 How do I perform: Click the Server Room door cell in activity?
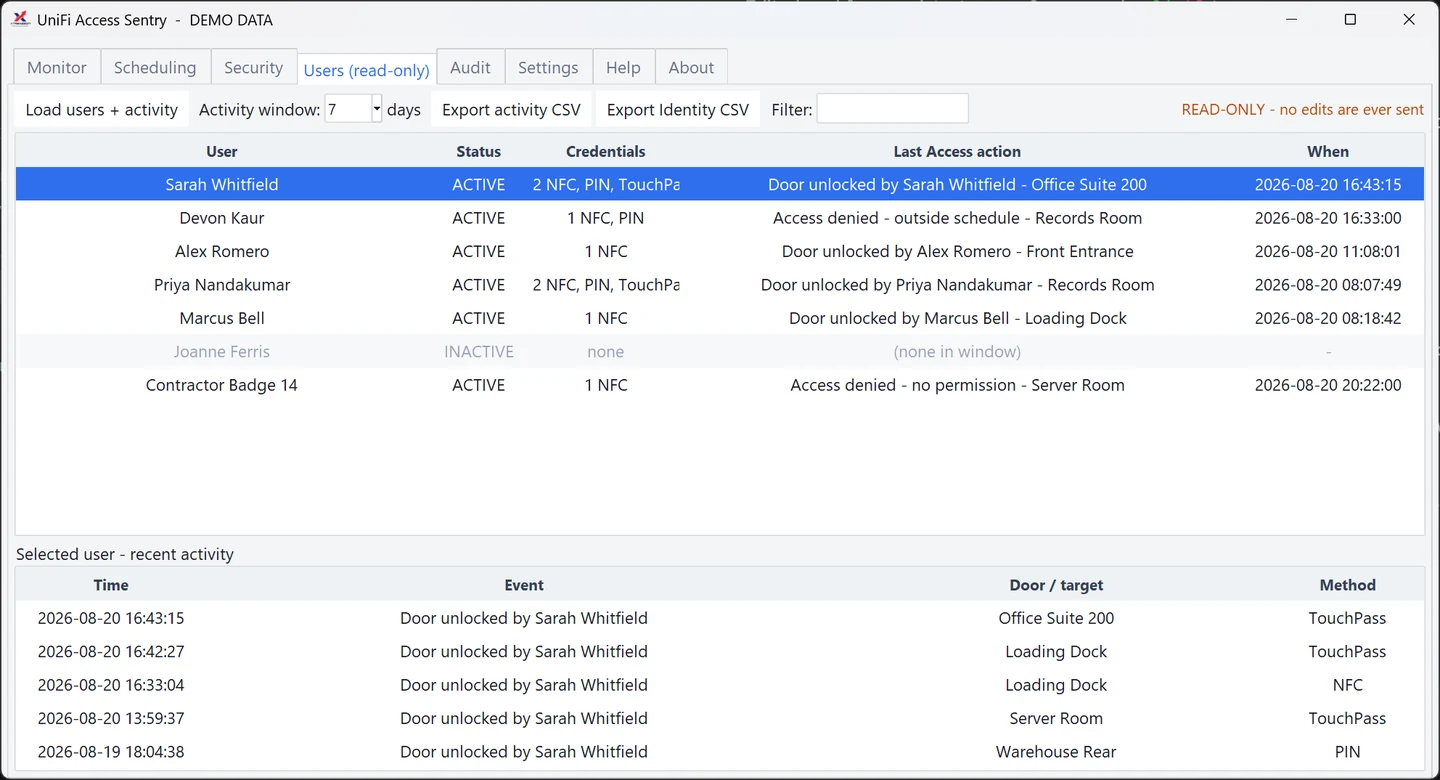pos(1056,718)
